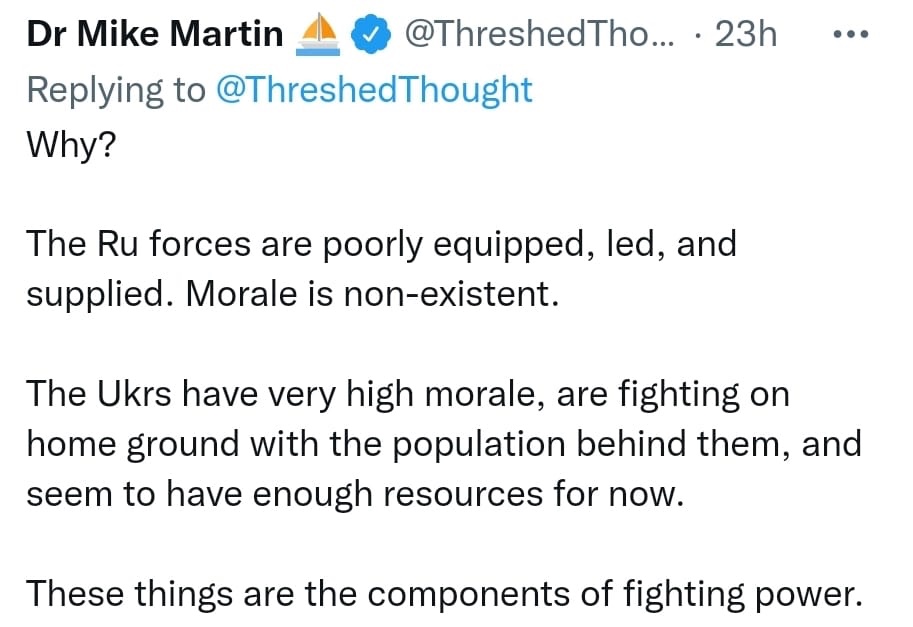
Task: Open the tweet permalink via 23h timestamp
Action: point(747,35)
